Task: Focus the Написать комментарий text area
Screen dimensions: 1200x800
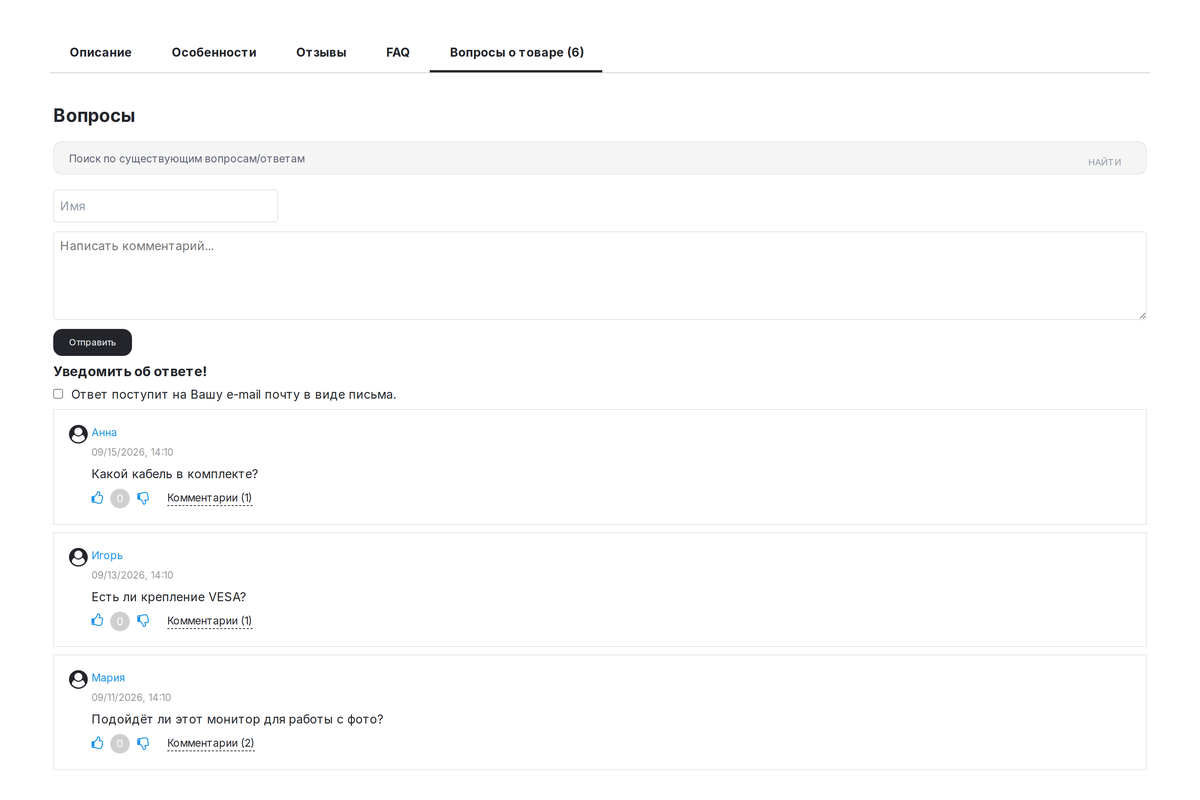Action: pyautogui.click(x=600, y=276)
